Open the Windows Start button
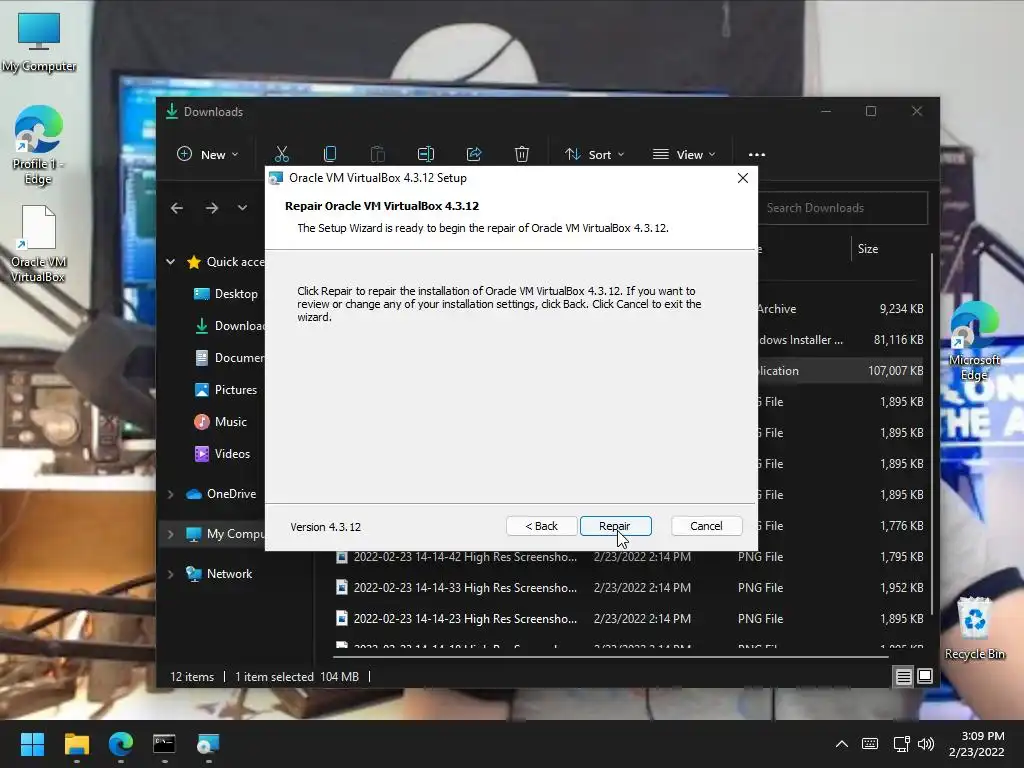The image size is (1024, 768). (x=32, y=744)
